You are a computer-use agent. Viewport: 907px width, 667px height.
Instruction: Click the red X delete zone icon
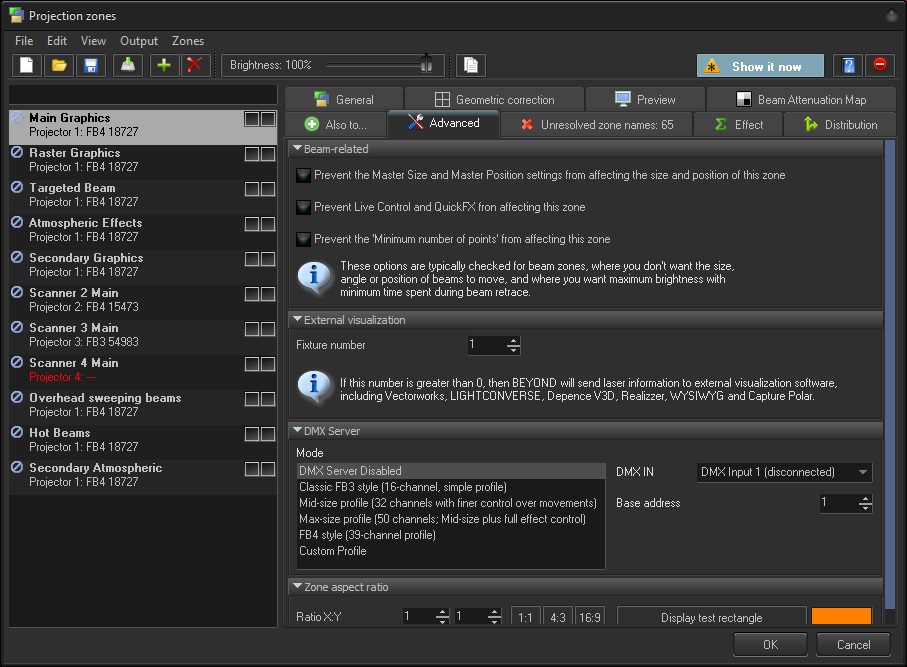pos(195,66)
